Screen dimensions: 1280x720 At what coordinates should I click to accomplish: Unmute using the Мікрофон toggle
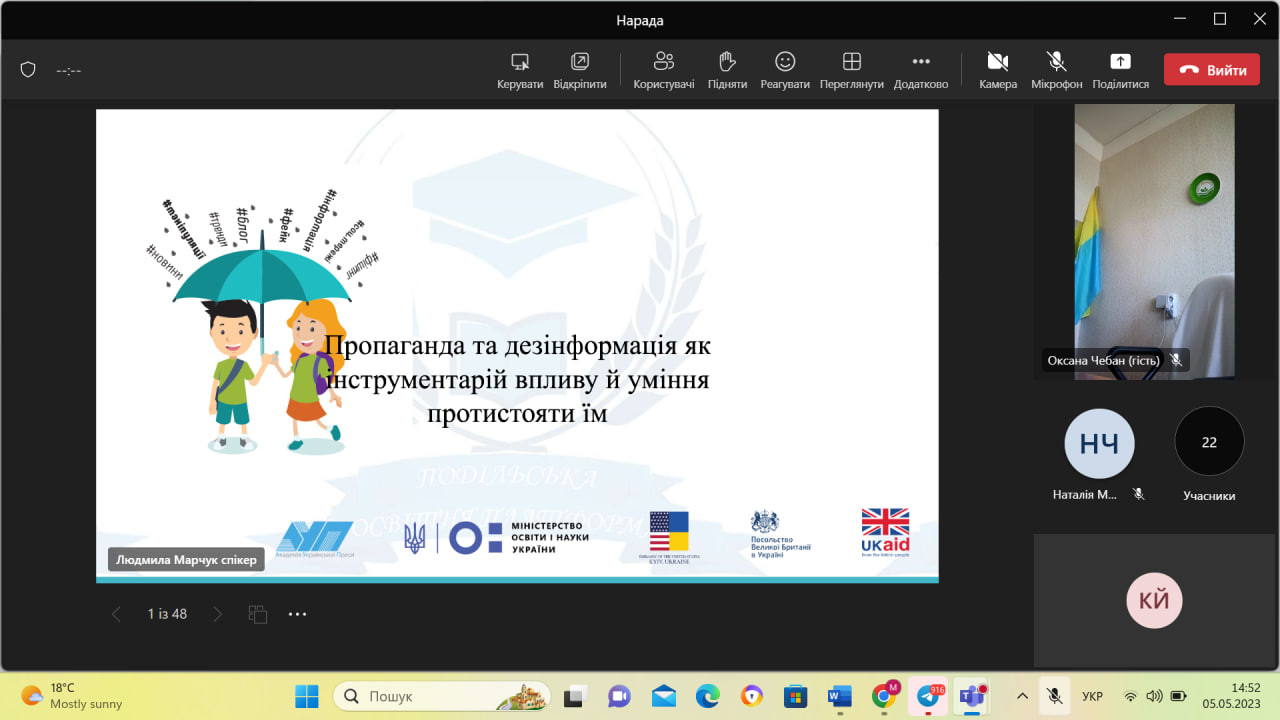(x=1056, y=62)
